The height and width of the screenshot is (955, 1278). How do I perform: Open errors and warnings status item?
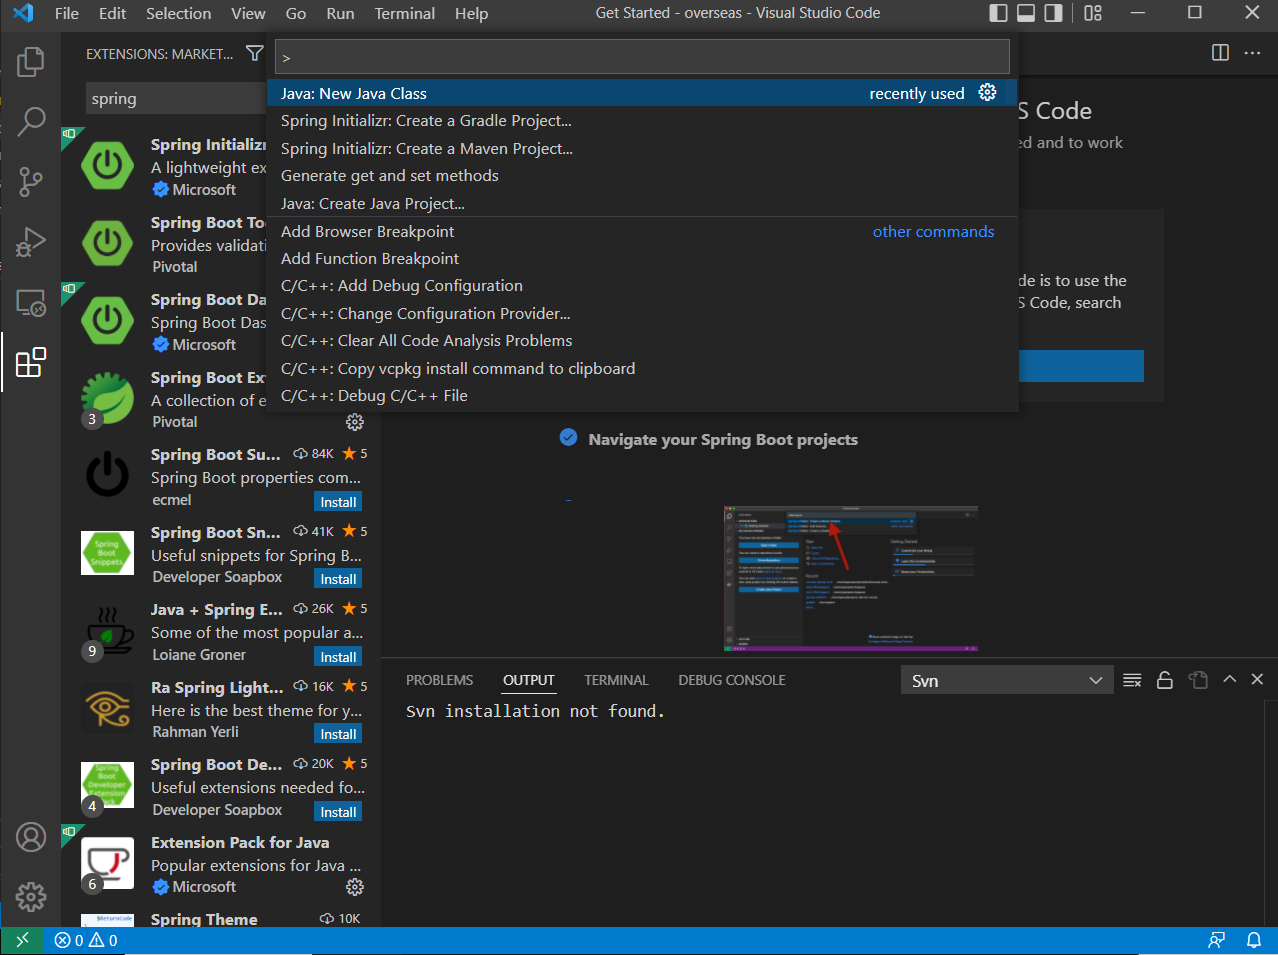pyautogui.click(x=86, y=940)
